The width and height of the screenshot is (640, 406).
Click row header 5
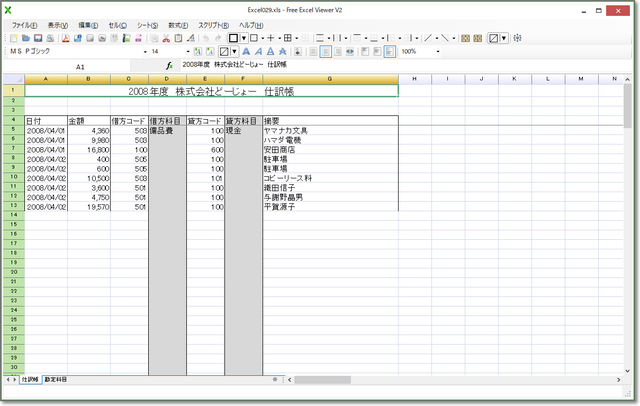(14, 130)
